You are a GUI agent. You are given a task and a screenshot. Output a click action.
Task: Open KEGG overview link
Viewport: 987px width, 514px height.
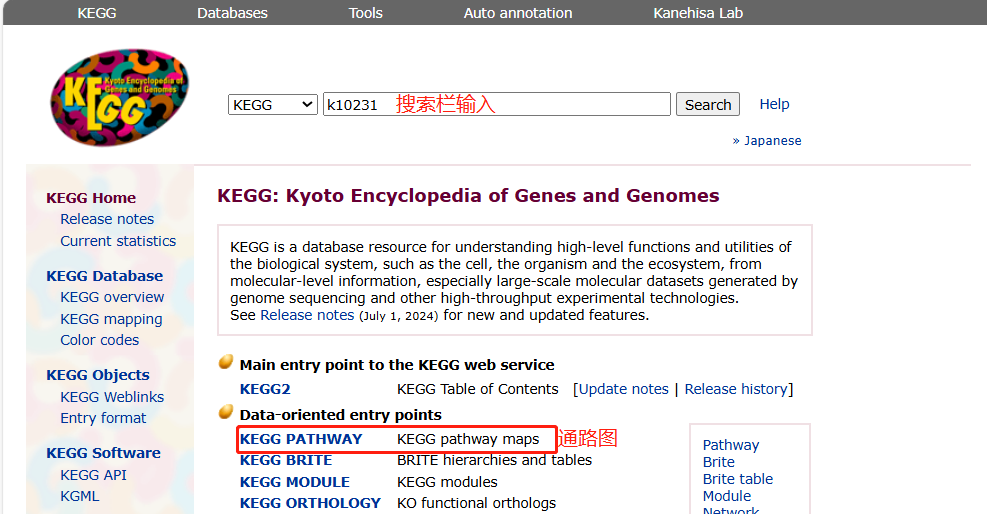tap(112, 297)
